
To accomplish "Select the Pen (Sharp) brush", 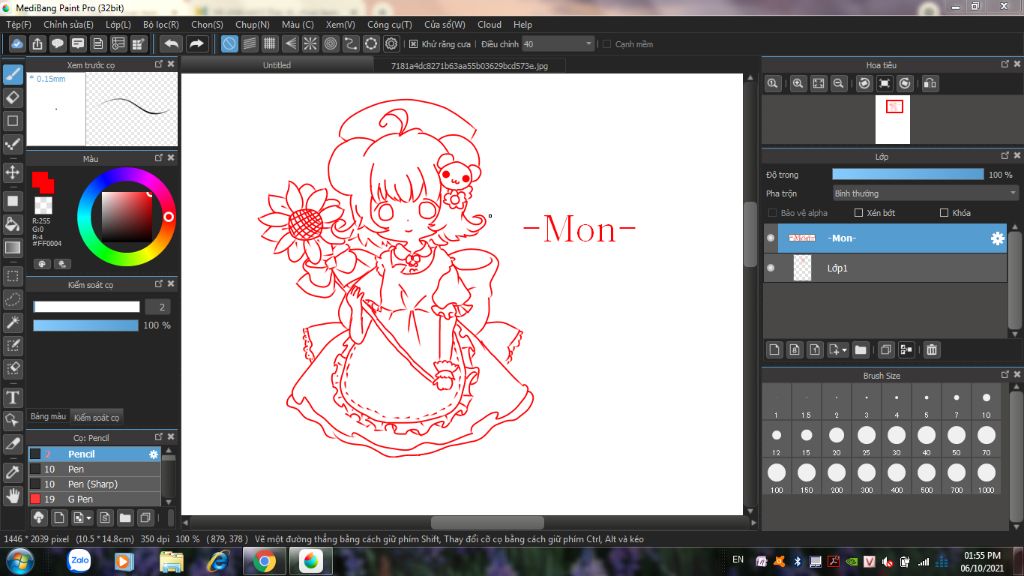I will [x=94, y=485].
